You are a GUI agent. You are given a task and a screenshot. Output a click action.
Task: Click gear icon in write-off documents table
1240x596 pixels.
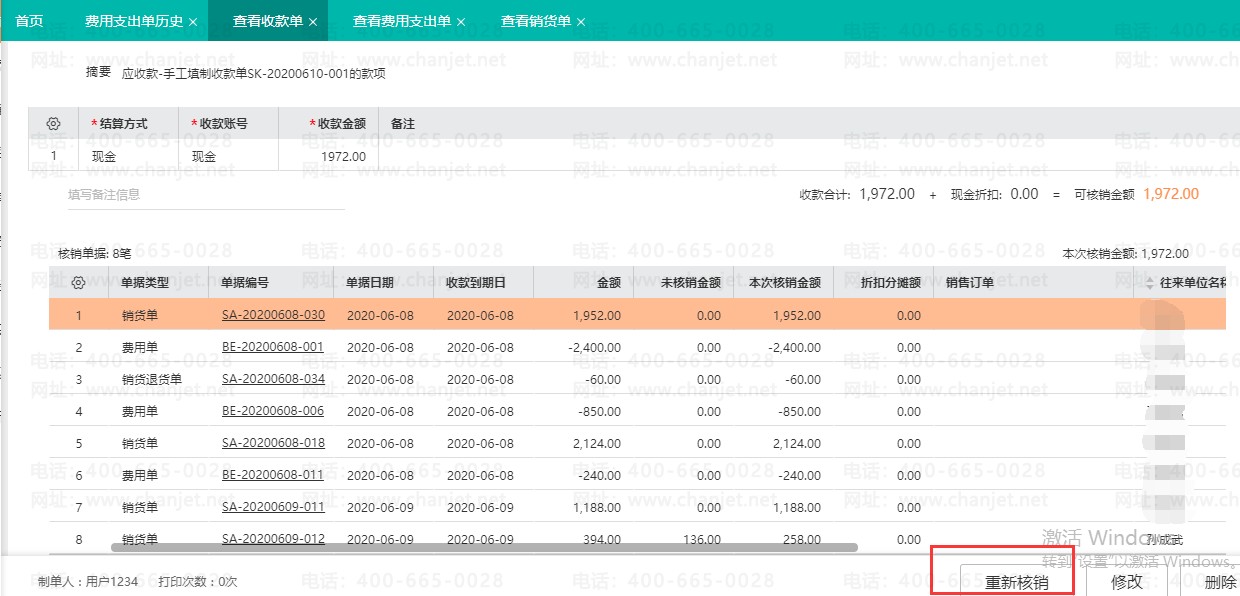pos(79,283)
